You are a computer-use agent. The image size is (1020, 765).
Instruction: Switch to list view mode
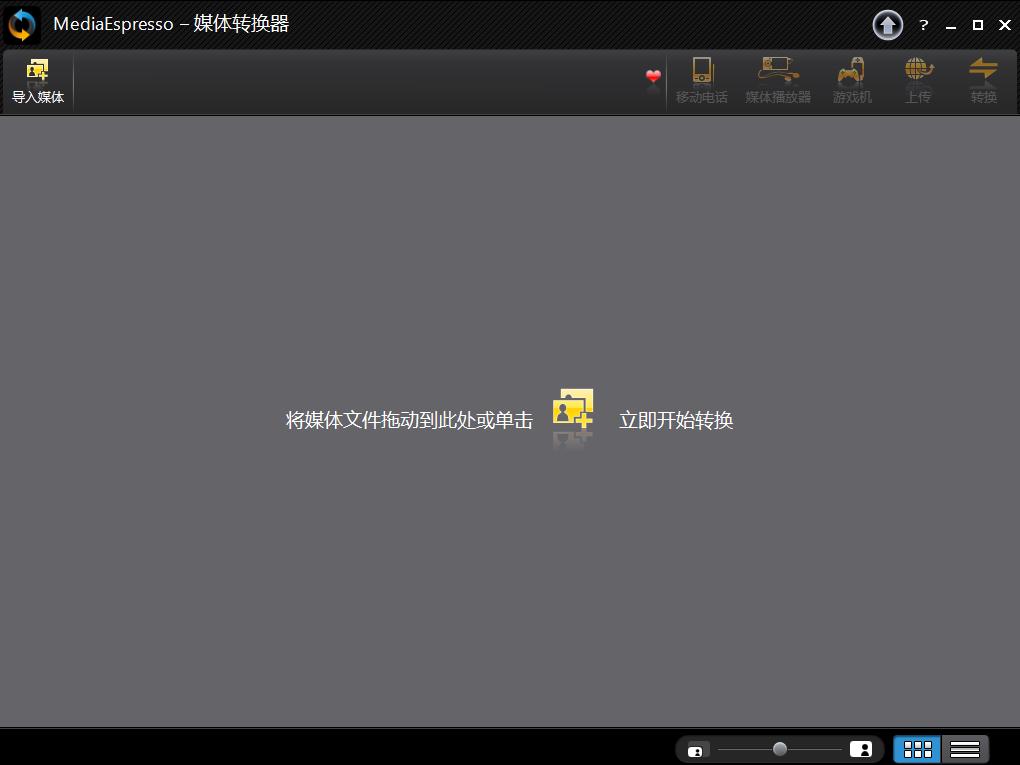coord(964,748)
